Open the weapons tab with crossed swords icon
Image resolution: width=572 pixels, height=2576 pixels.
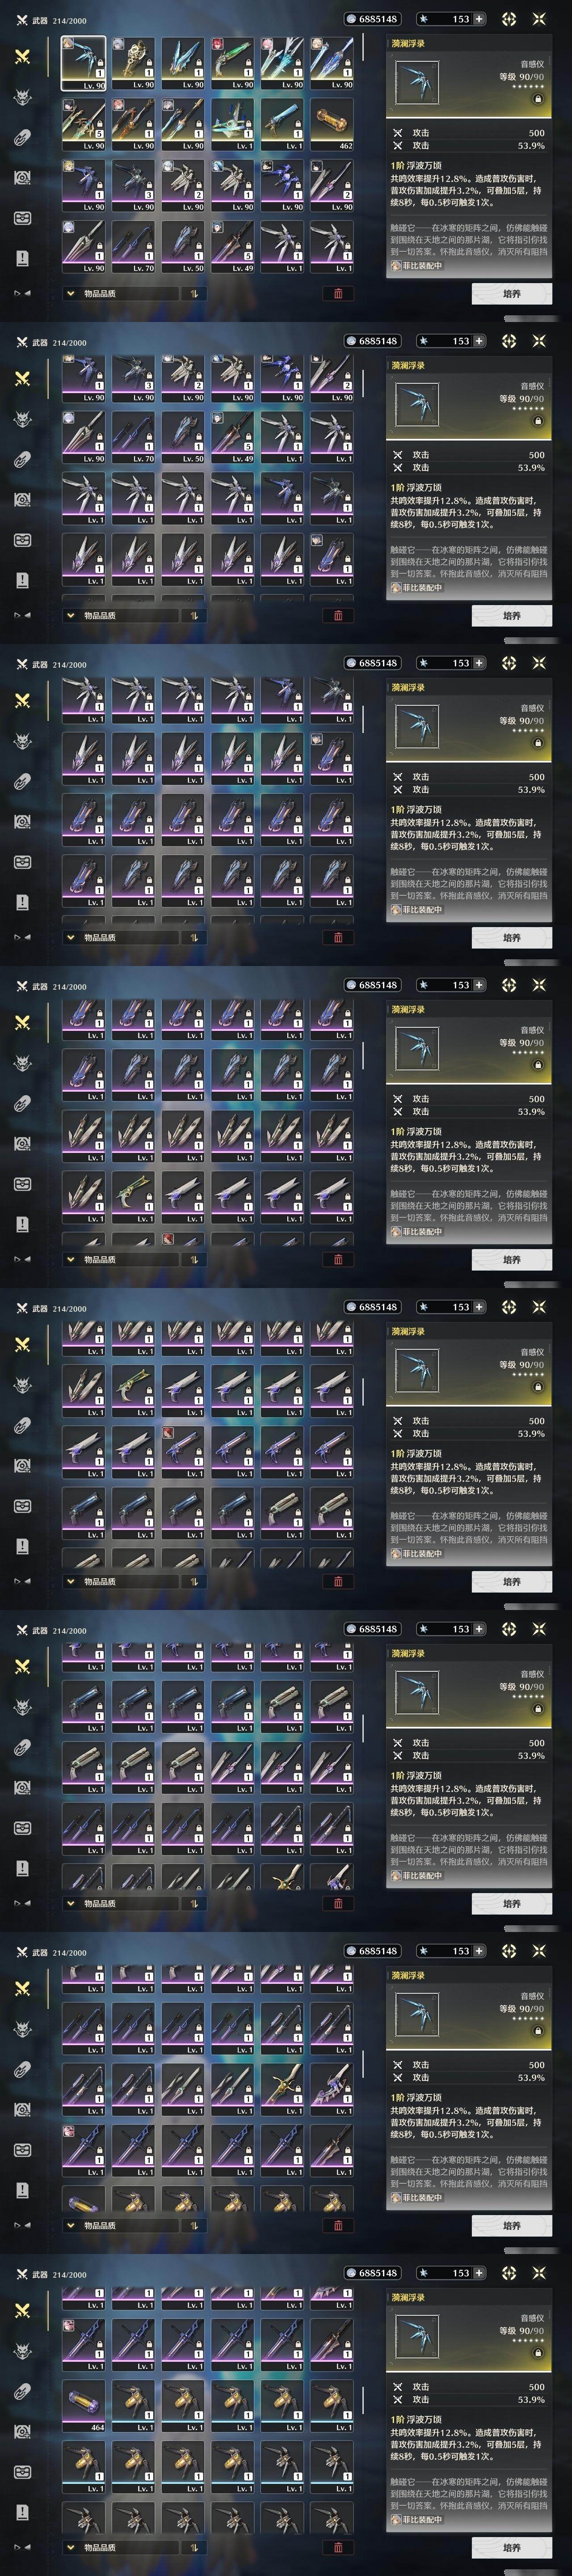coord(22,57)
